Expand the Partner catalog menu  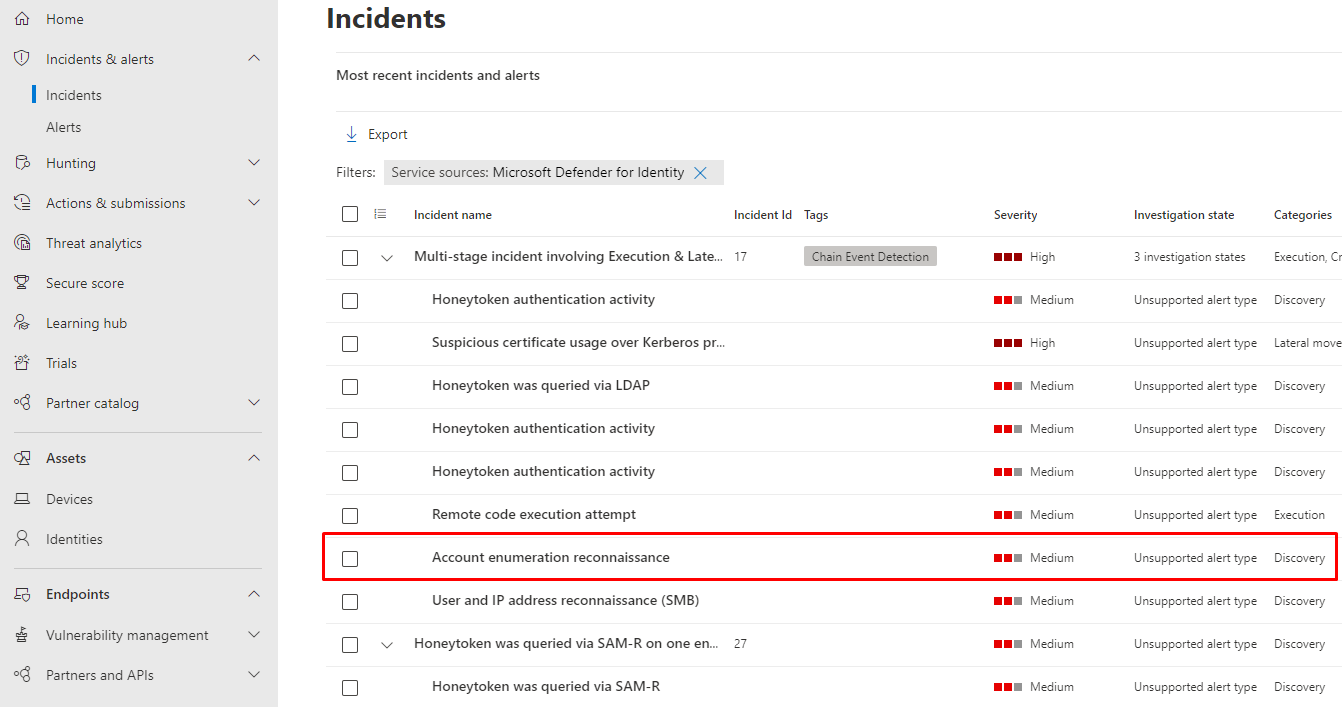[254, 403]
